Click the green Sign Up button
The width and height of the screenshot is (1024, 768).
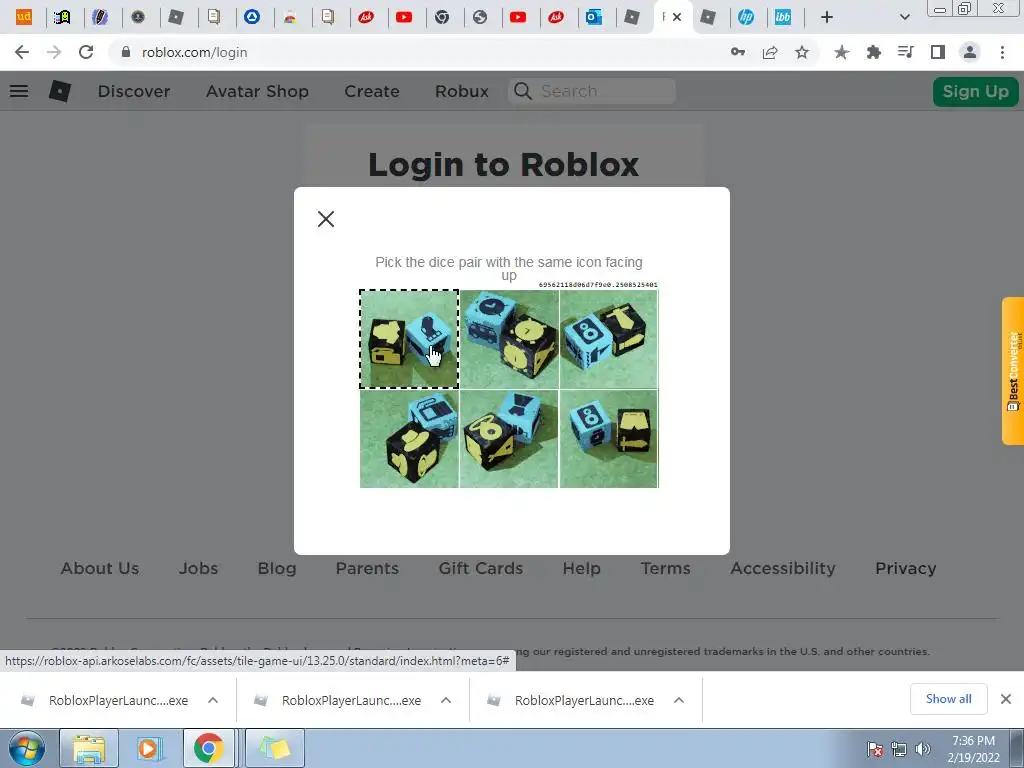[x=975, y=91]
